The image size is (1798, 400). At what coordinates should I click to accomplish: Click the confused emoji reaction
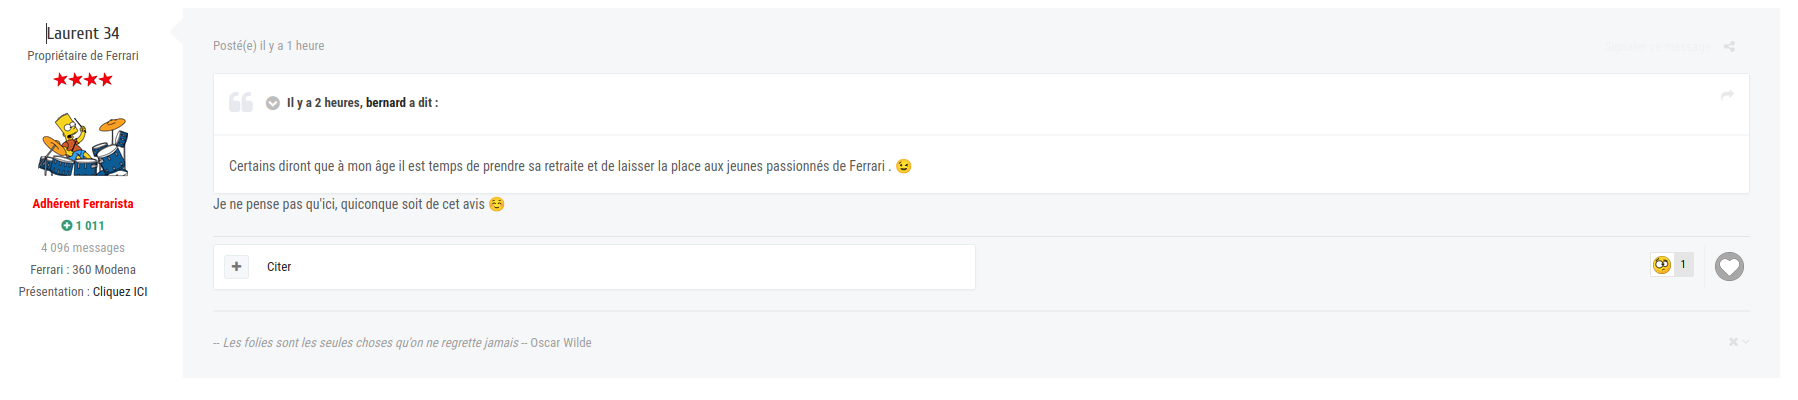[x=1662, y=265]
